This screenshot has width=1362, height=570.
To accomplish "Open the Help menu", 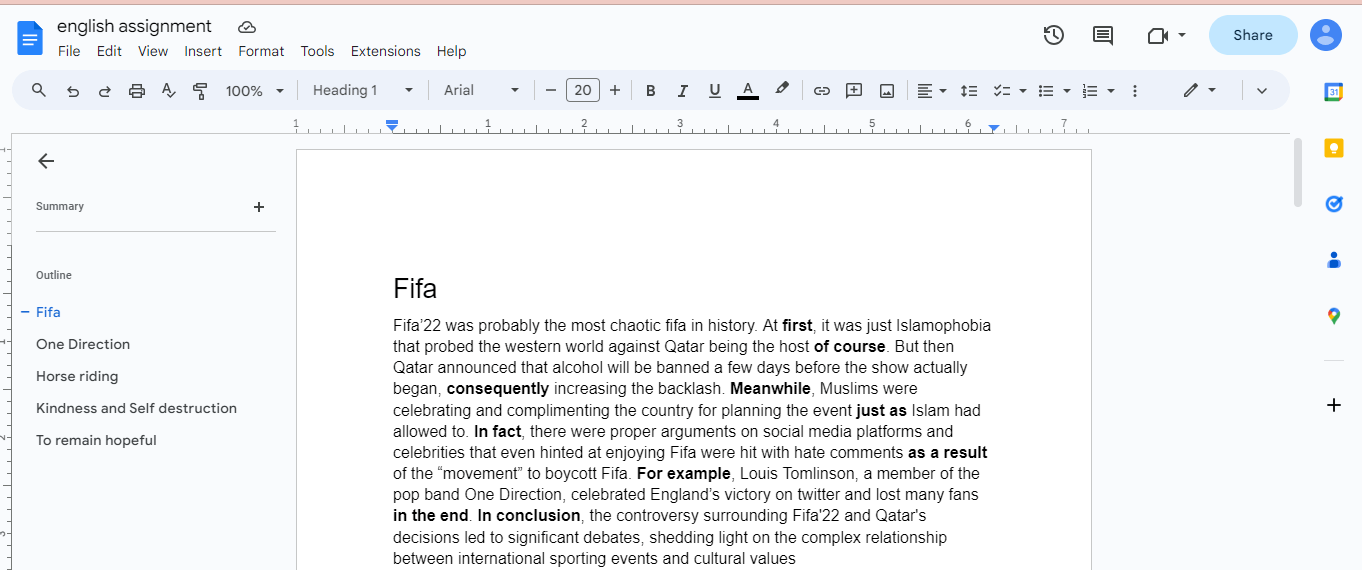I will [x=451, y=51].
